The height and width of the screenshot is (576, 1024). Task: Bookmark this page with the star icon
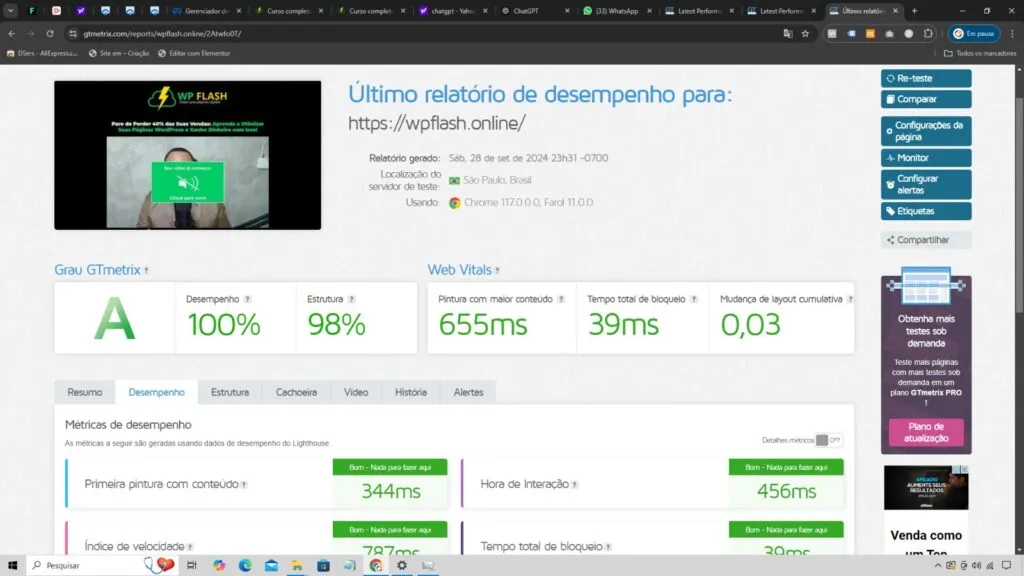(x=805, y=33)
